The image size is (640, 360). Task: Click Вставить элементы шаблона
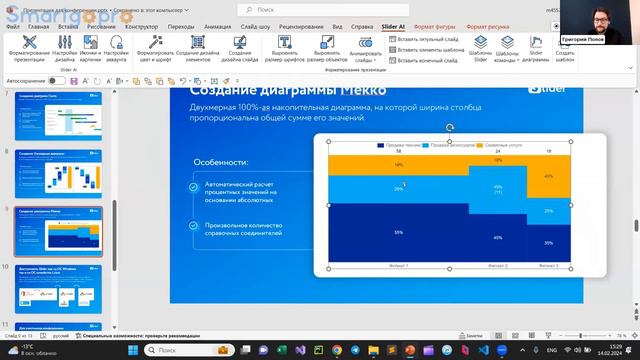pos(427,50)
